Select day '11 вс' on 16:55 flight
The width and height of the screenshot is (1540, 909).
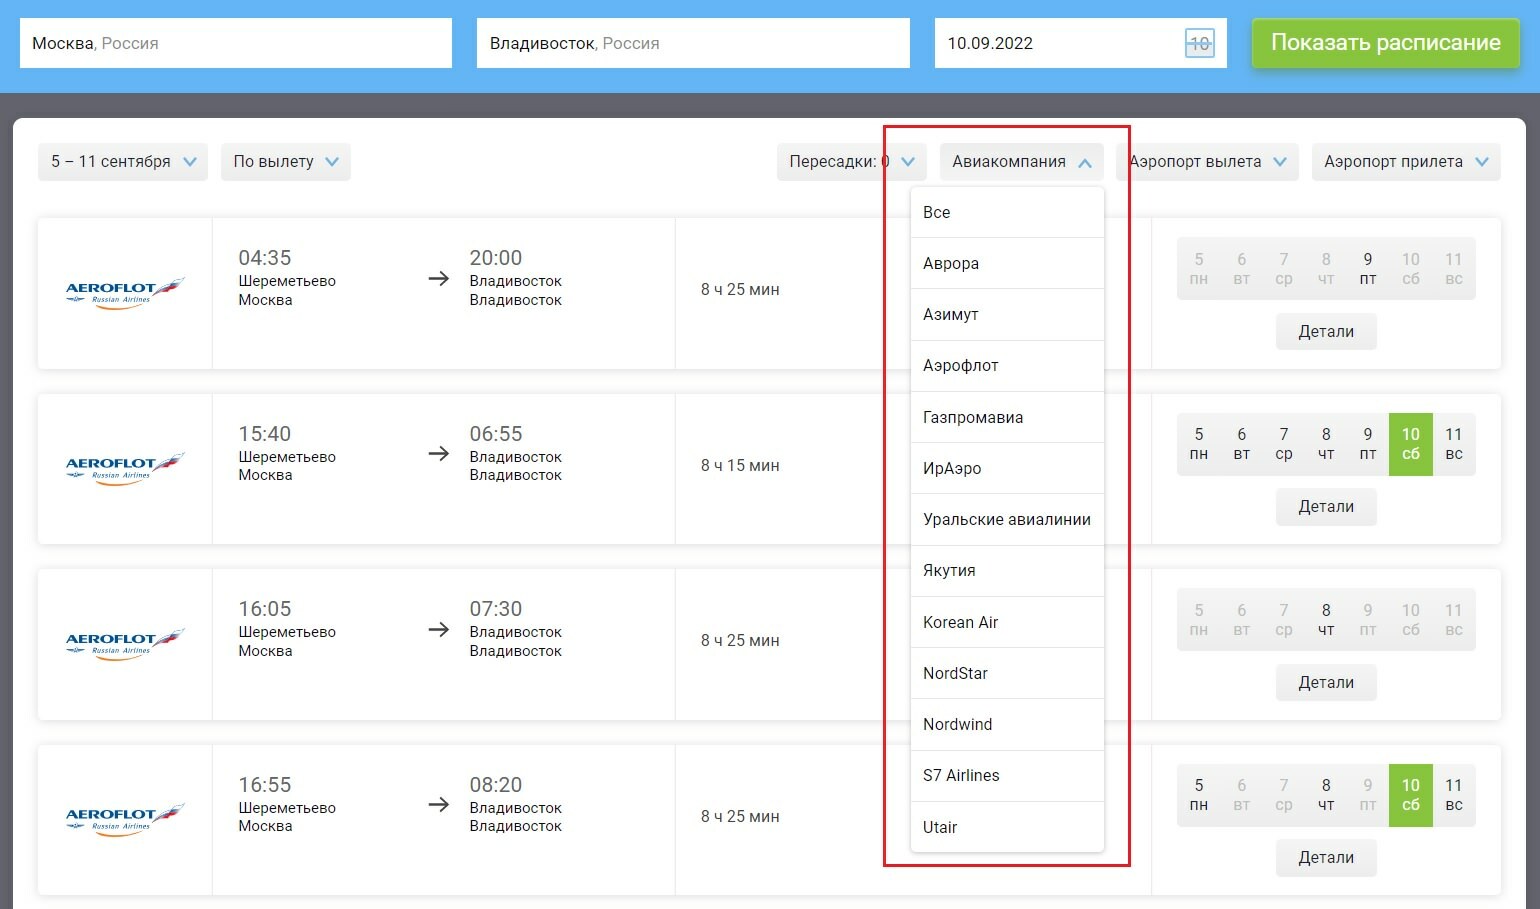[x=1454, y=795]
